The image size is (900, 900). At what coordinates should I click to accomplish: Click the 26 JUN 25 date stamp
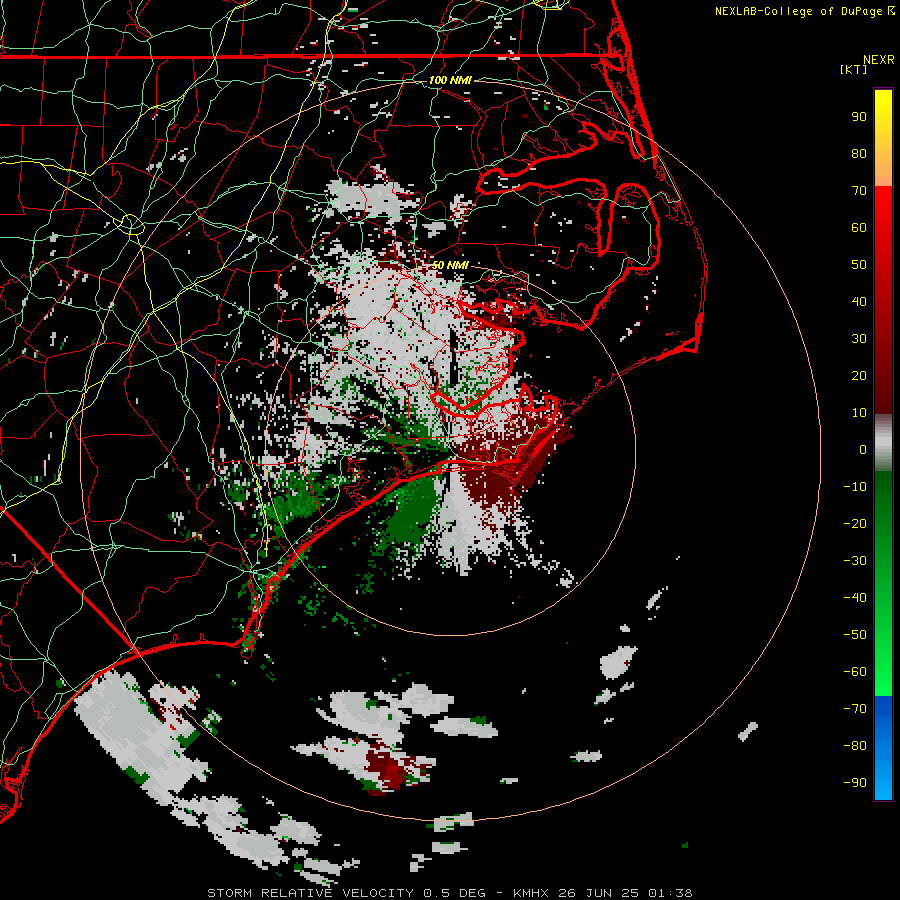(599, 893)
